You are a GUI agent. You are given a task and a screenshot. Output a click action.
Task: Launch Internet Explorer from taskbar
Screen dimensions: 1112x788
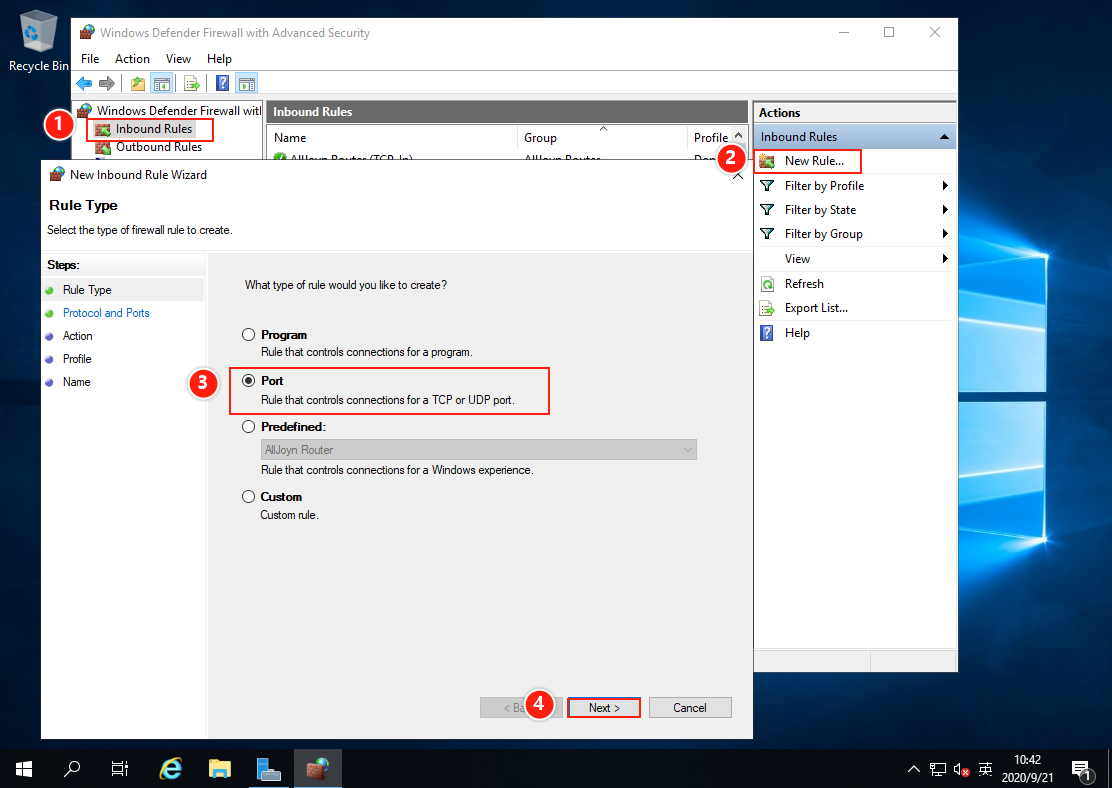coord(171,769)
